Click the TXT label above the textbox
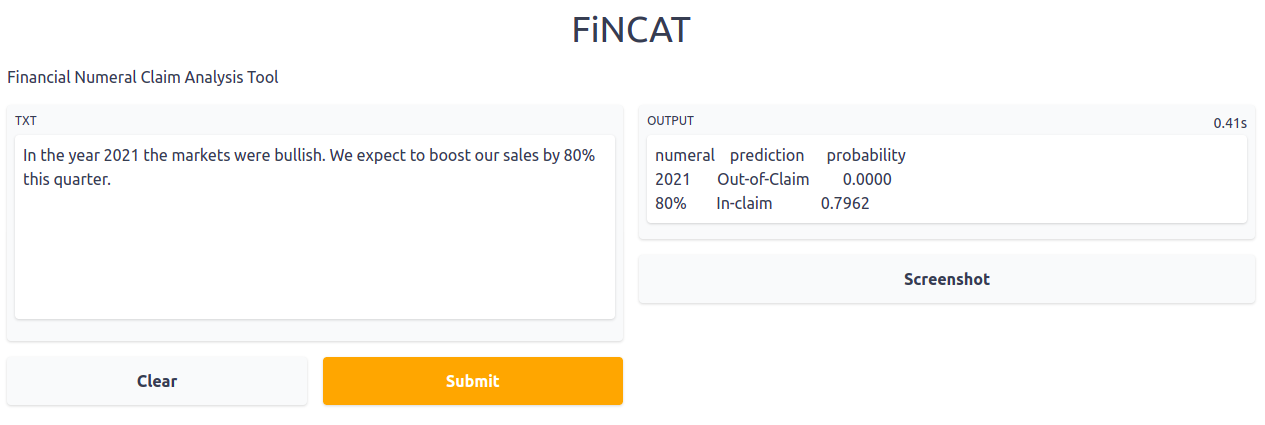 click(x=26, y=121)
